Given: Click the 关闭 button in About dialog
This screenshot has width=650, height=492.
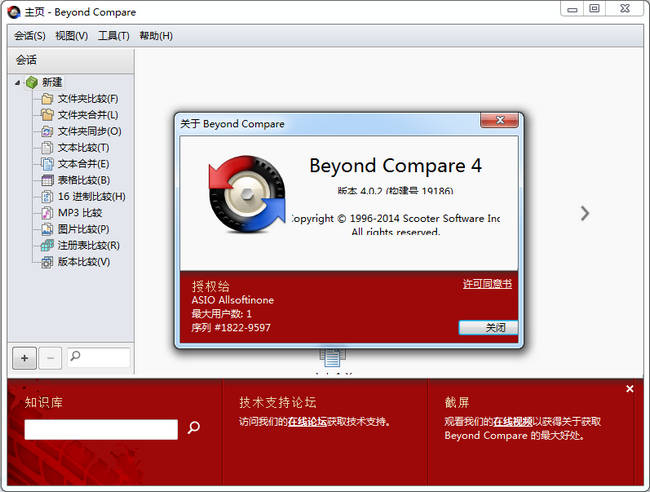Looking at the screenshot, I should coord(488,327).
